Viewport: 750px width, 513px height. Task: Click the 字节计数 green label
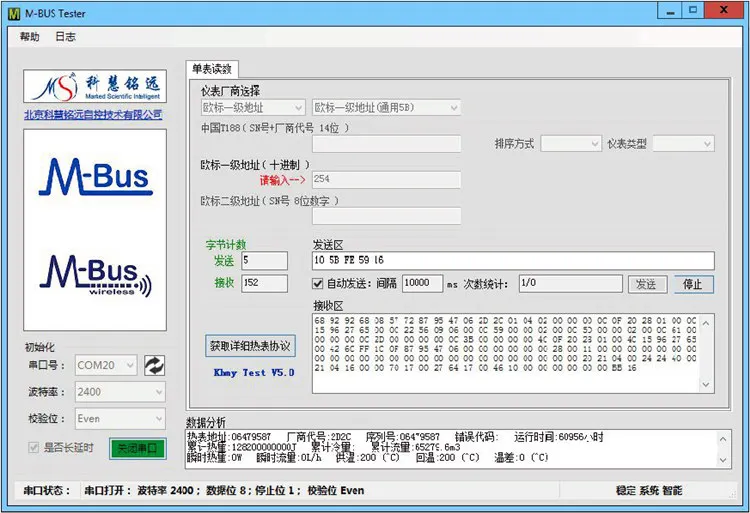pyautogui.click(x=226, y=245)
